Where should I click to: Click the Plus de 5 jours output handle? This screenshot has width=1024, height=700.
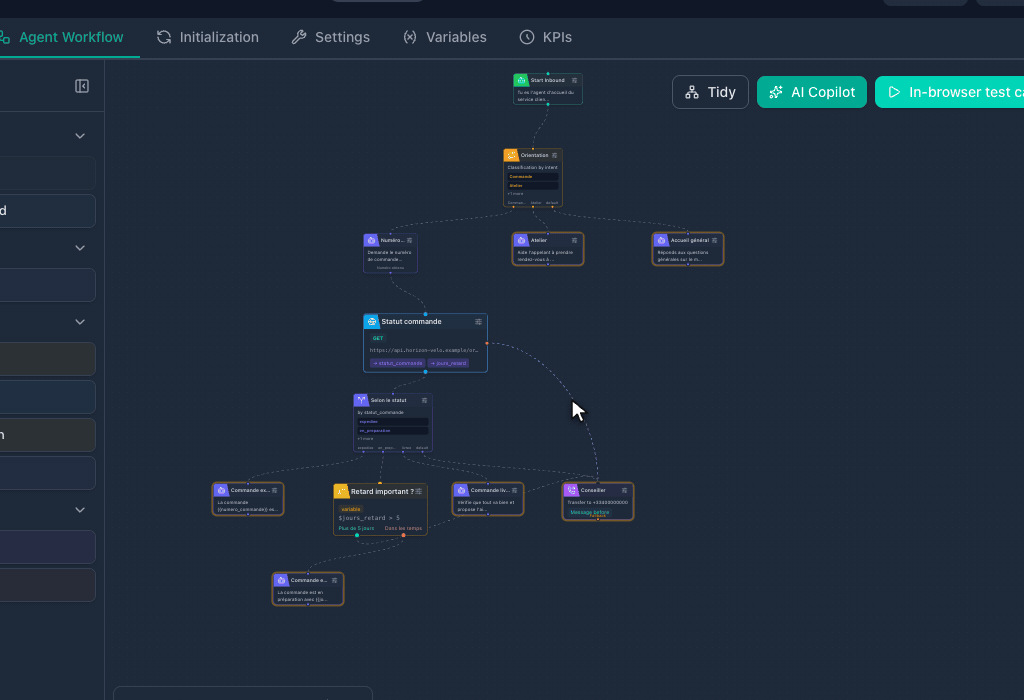(357, 535)
